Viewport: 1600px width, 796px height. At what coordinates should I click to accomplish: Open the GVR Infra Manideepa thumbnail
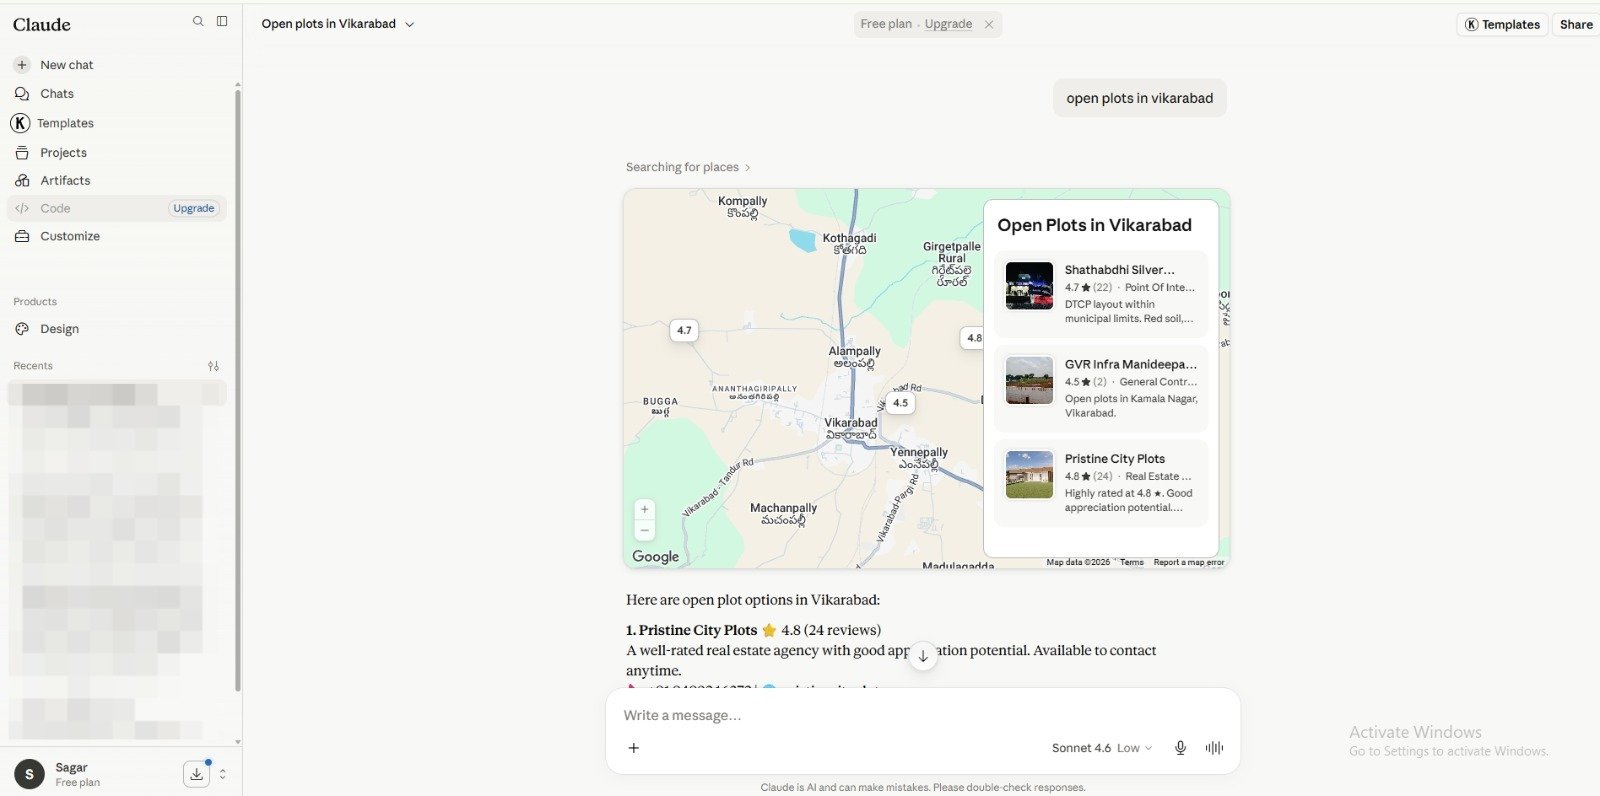click(x=1029, y=380)
